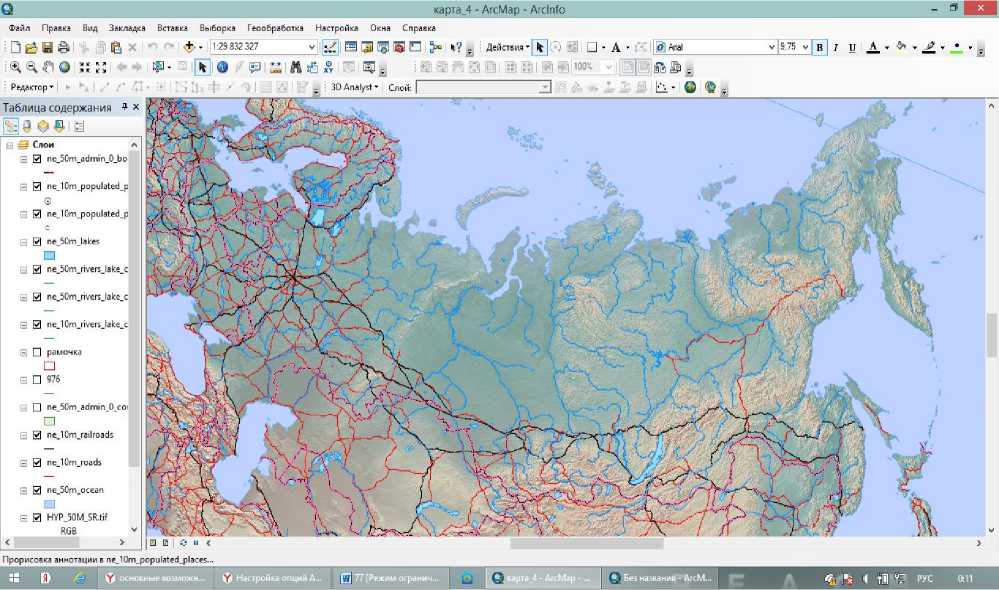This screenshot has width=999, height=590.
Task: Select the Zoom In tool
Action: 16,67
